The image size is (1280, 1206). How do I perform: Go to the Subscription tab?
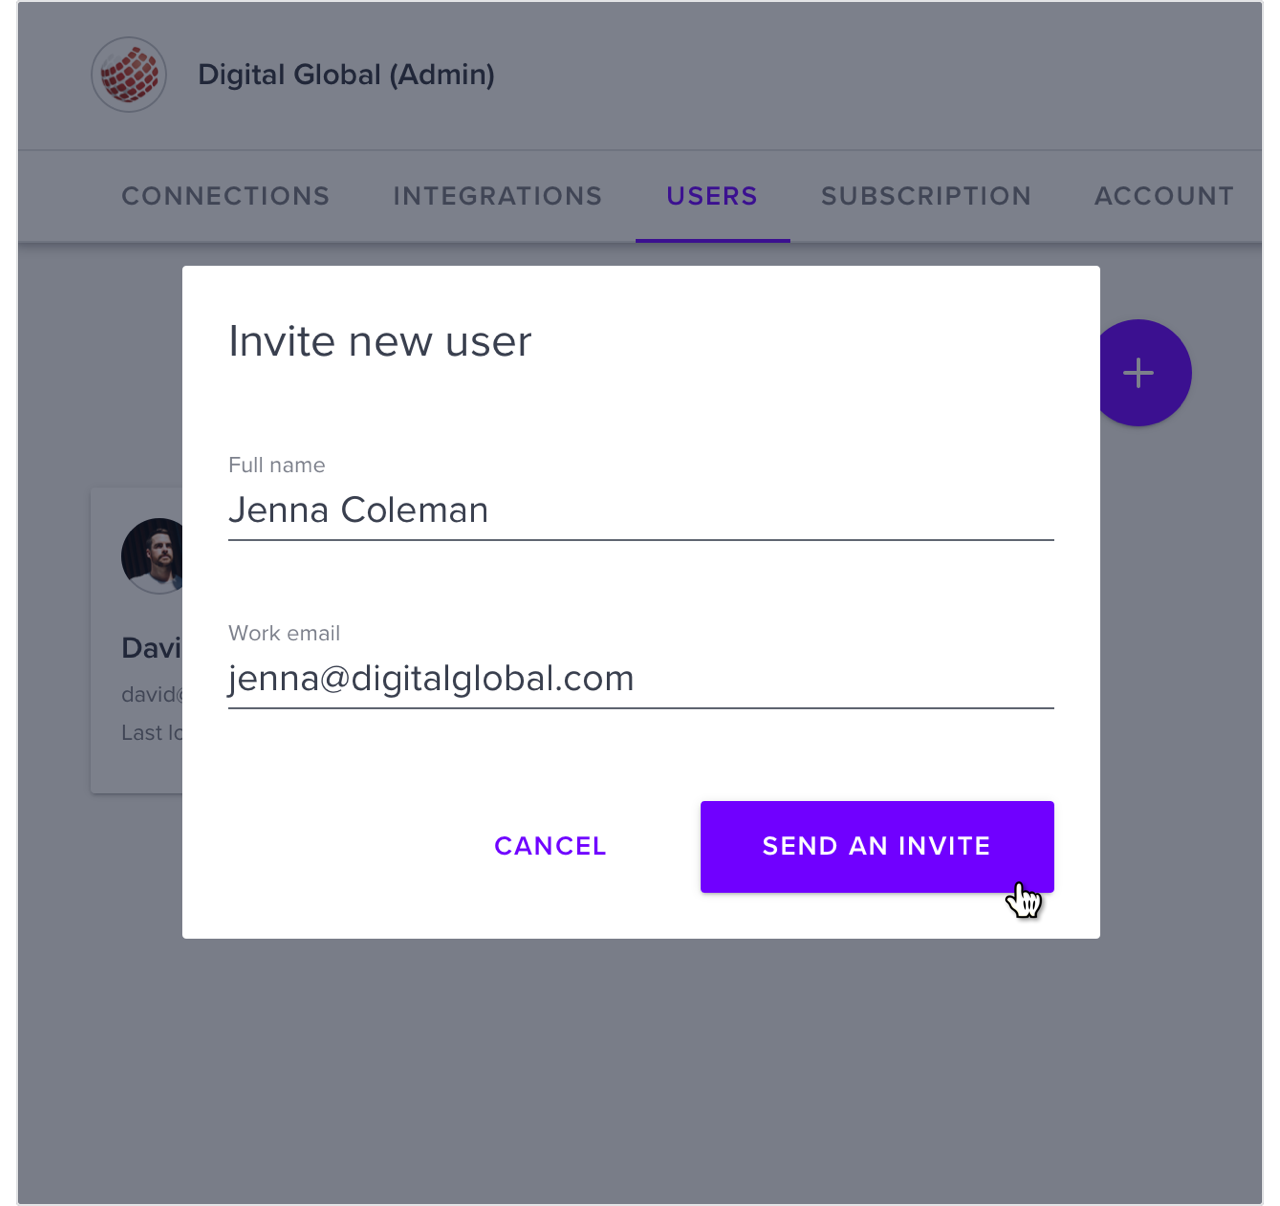(x=926, y=196)
